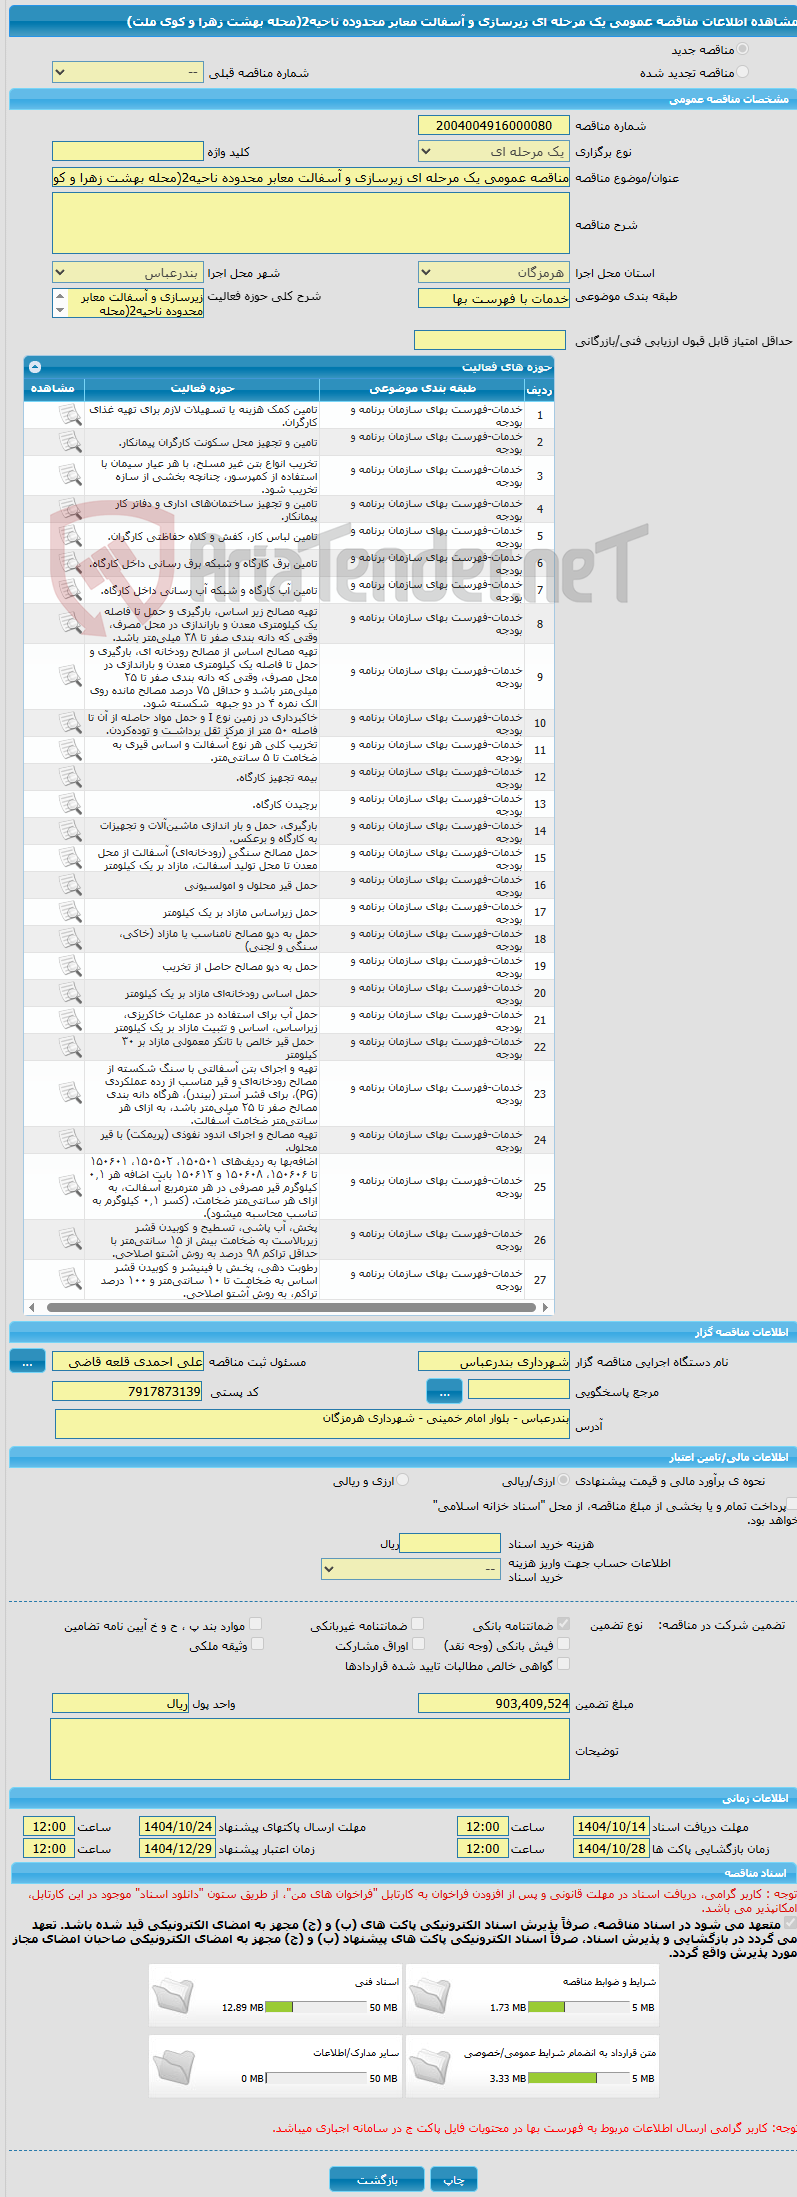Open the حساب واریز هزینه خرید اسناد dropdown
Screen dimensions: 797x2197
(x=411, y=1569)
